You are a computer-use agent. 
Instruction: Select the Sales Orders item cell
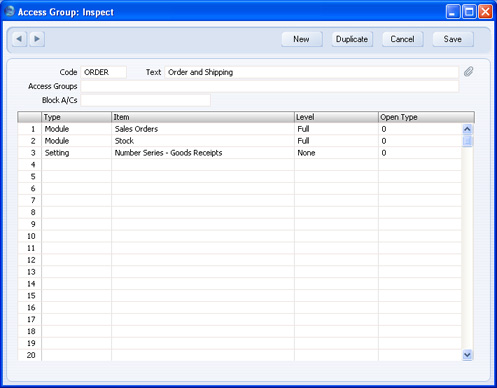(203, 129)
